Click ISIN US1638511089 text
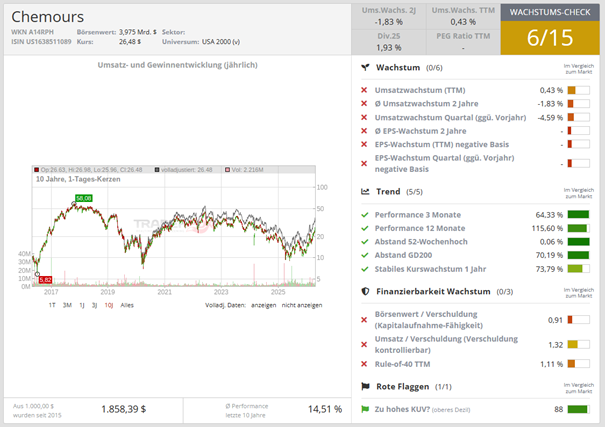The height and width of the screenshot is (427, 605). 41,42
